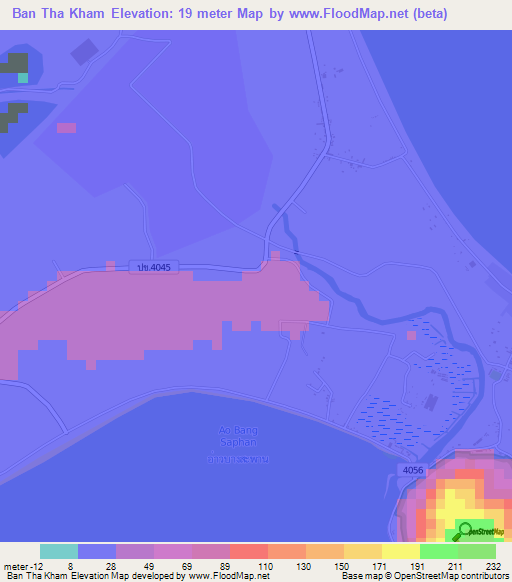Click the coral red legend swatch for 89 meters
The height and width of the screenshot is (582, 512).
pos(249,552)
